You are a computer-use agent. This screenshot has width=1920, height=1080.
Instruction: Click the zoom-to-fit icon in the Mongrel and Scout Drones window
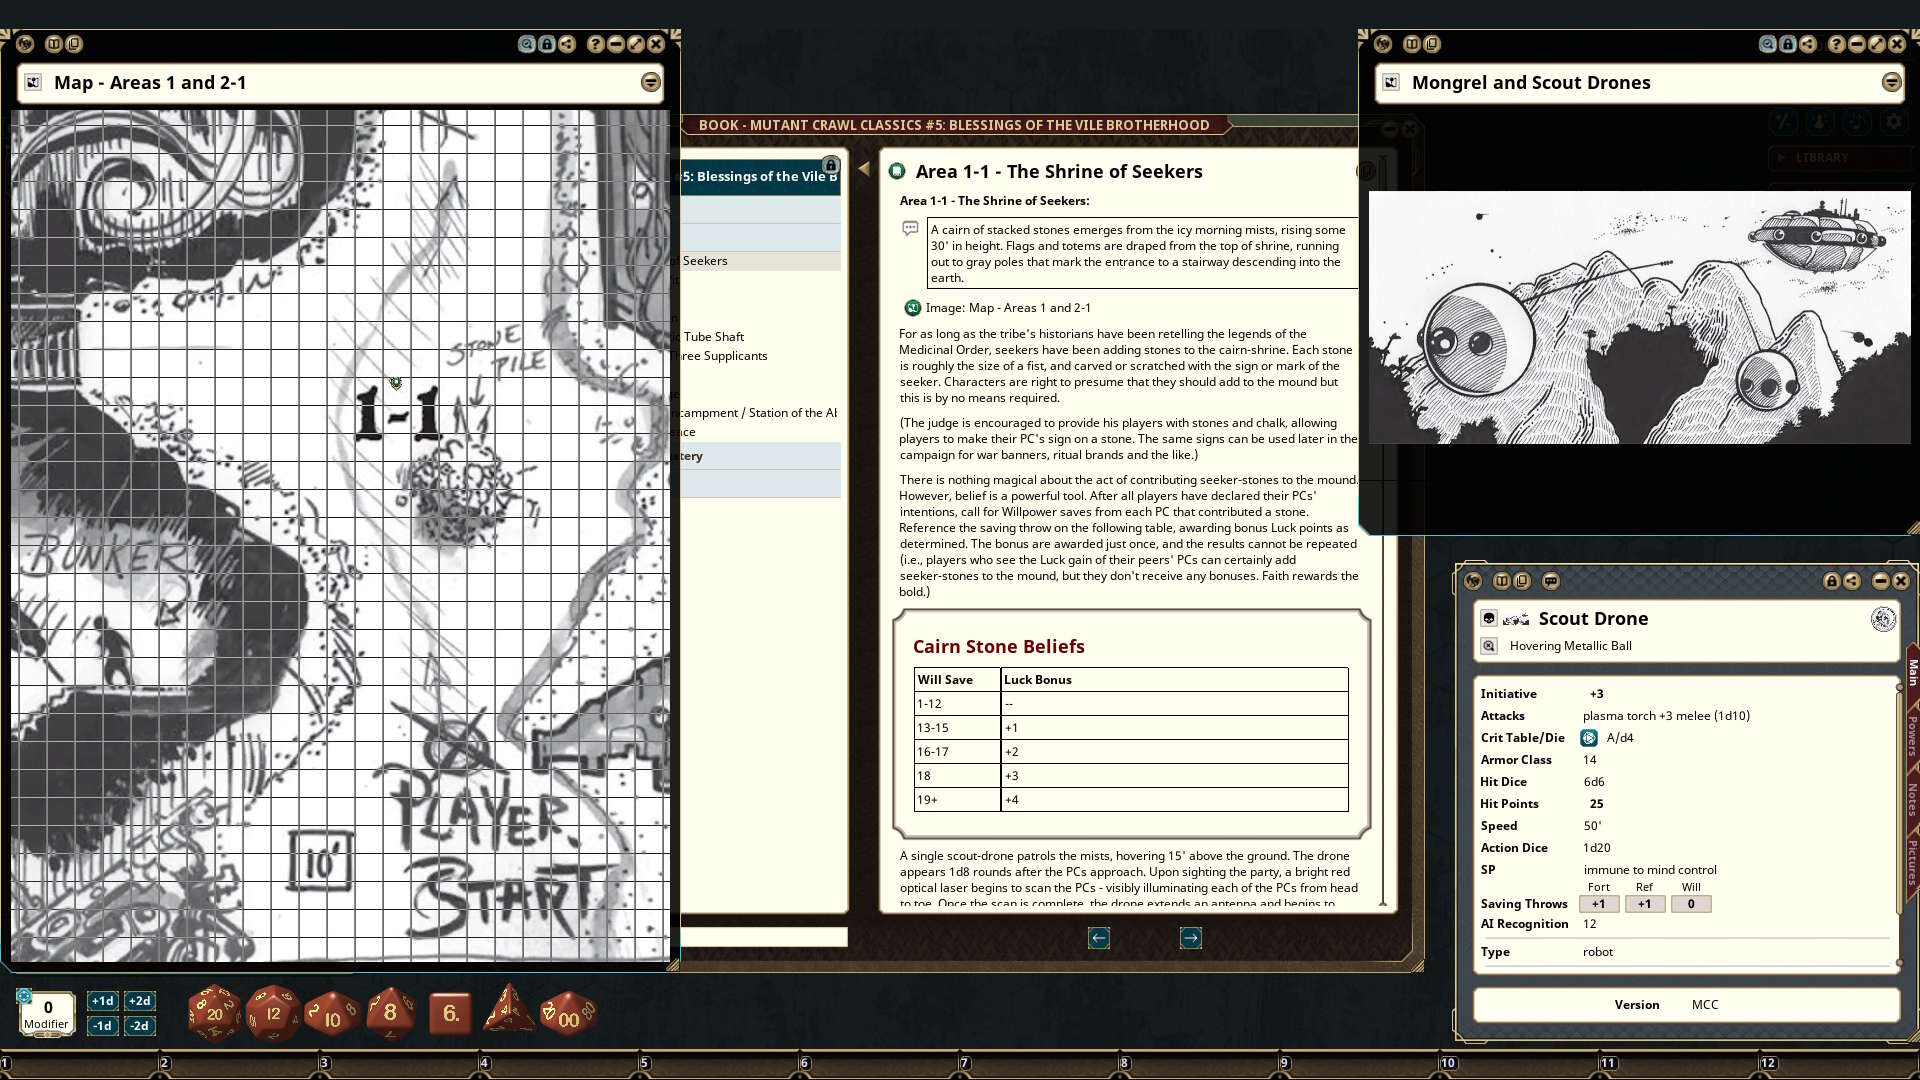(x=1767, y=44)
